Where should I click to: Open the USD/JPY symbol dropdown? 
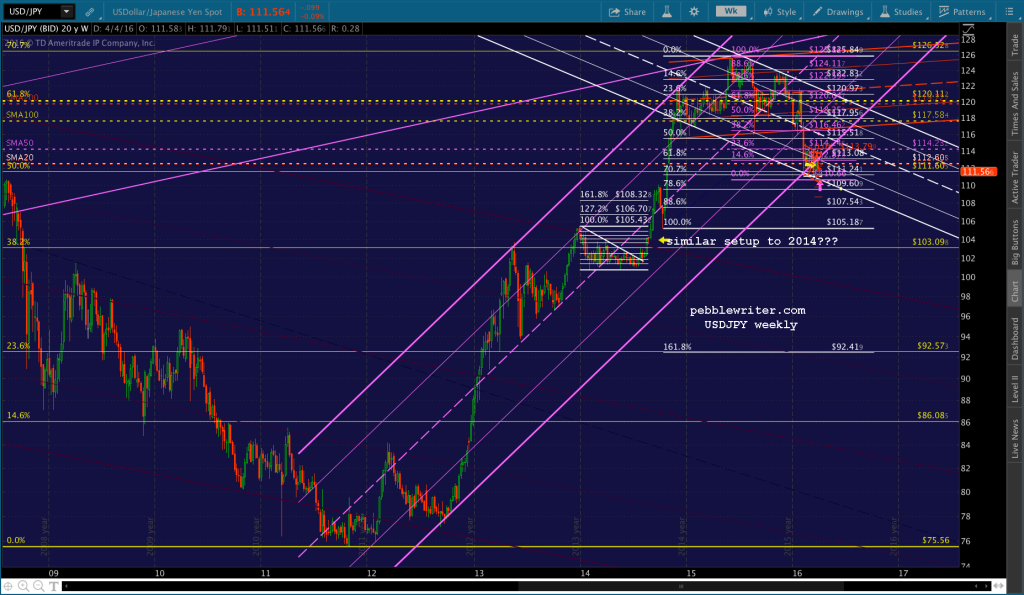click(66, 11)
